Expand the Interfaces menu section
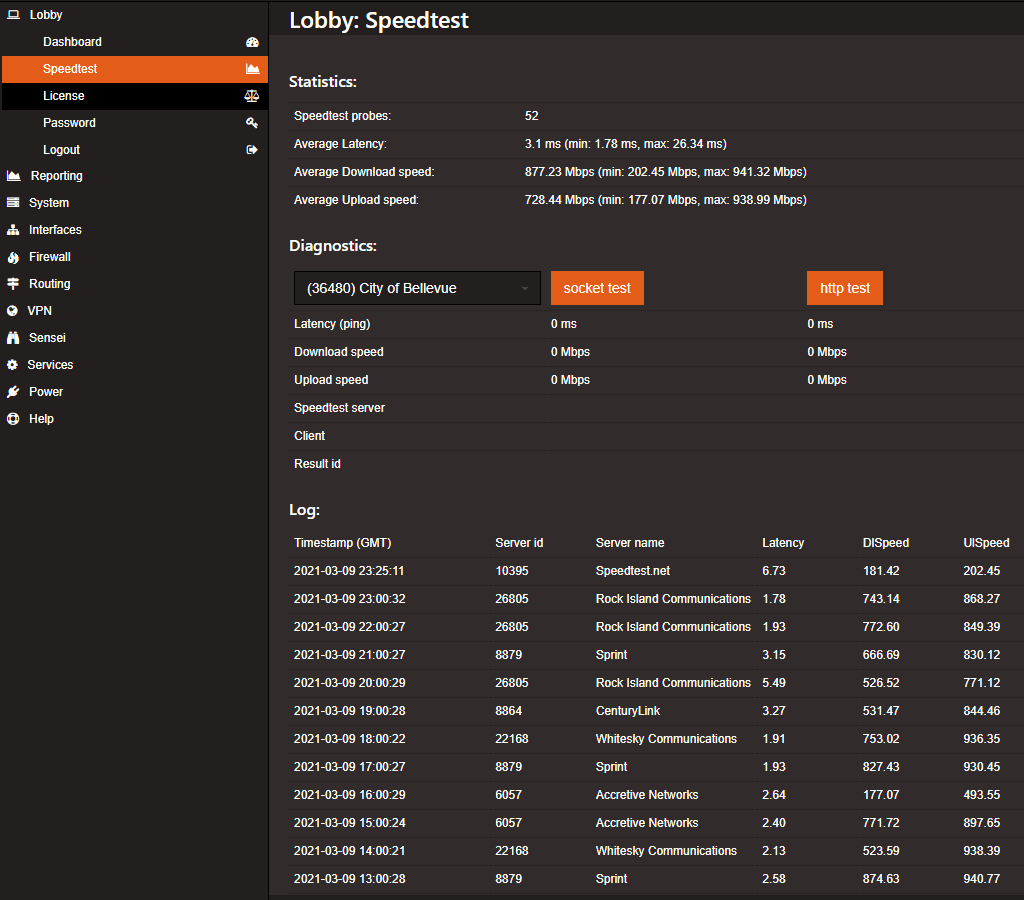Image resolution: width=1024 pixels, height=900 pixels. tap(55, 230)
